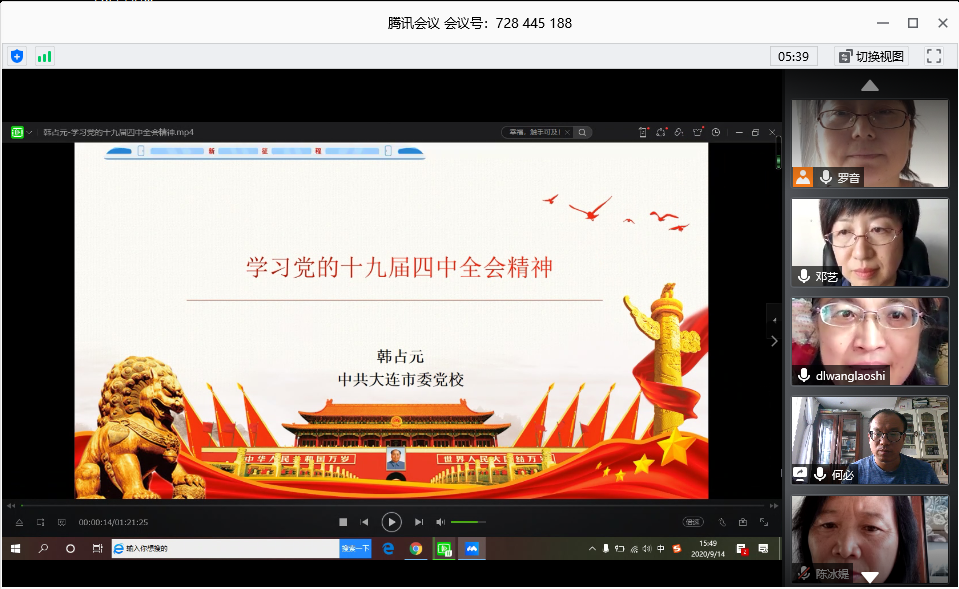Click the blue security shield icon
This screenshot has width=959, height=589.
[x=16, y=56]
